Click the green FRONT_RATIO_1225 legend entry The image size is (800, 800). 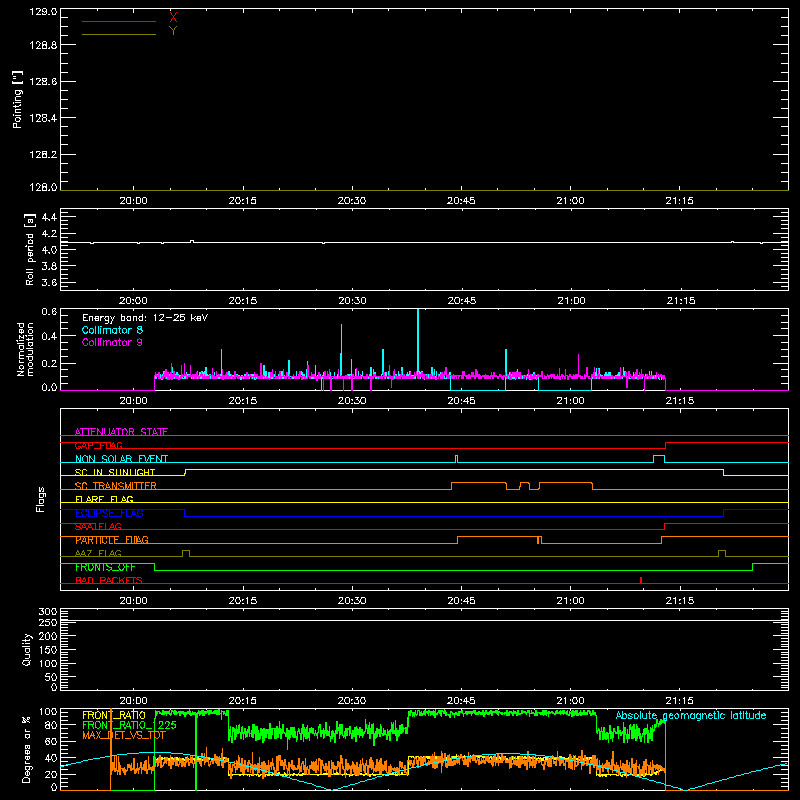click(x=129, y=725)
